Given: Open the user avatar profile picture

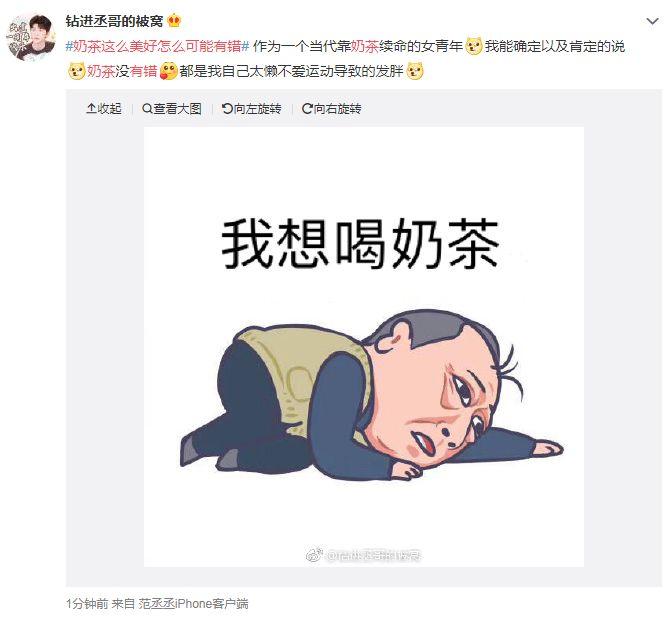Looking at the screenshot, I should (x=32, y=37).
